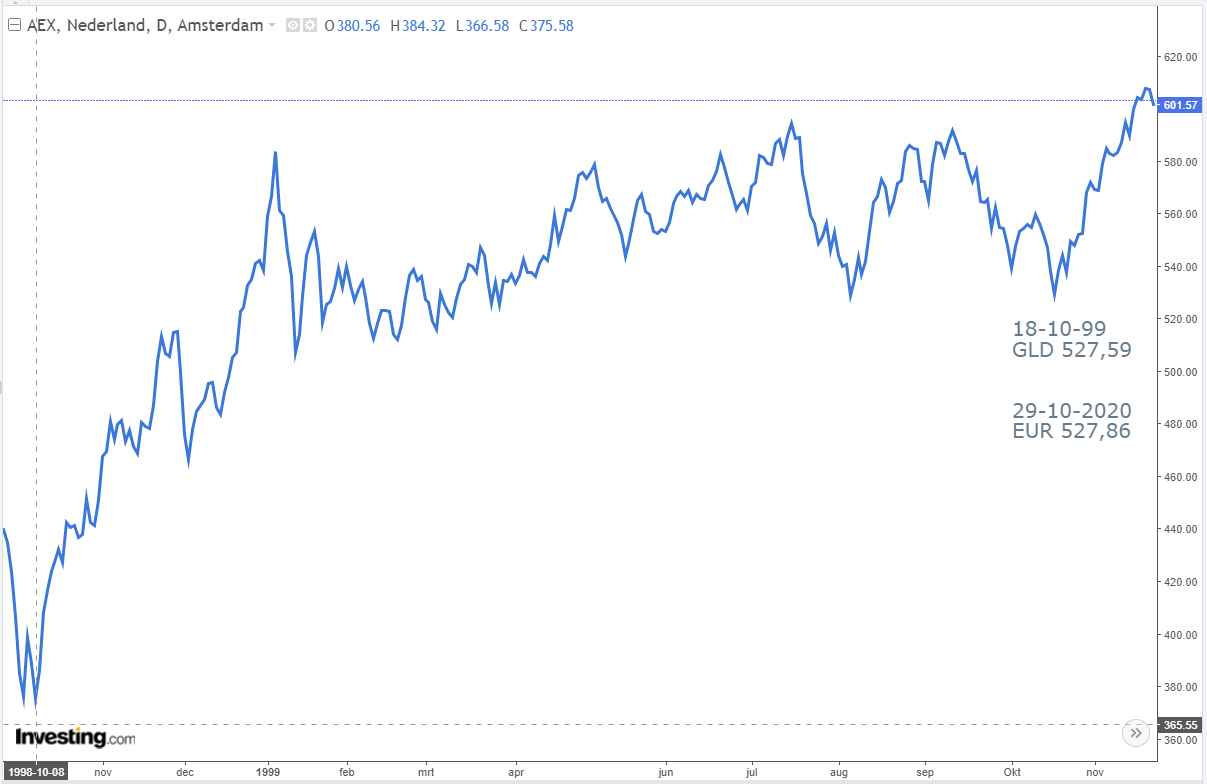Click the 620.00 price axis label

1181,57
